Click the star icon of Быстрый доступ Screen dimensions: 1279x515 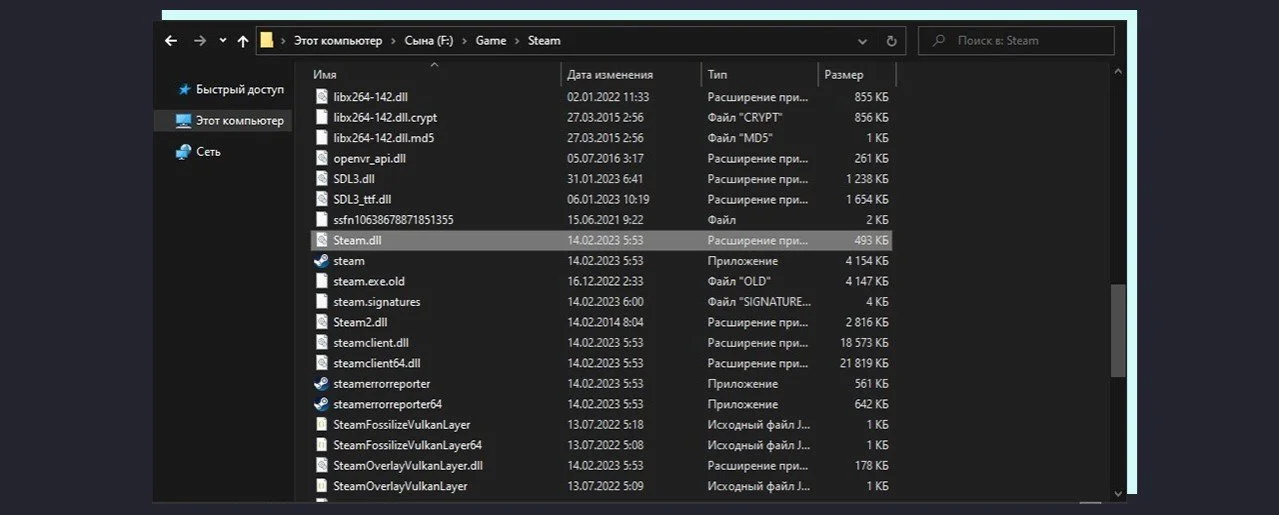[184, 89]
